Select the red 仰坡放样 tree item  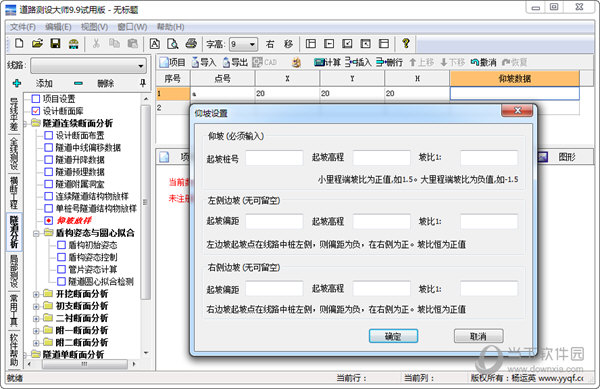(x=74, y=221)
